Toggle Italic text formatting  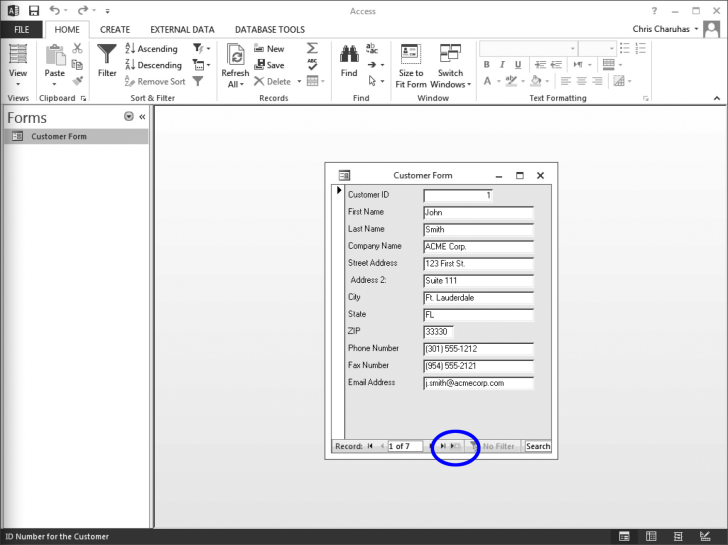(501, 65)
